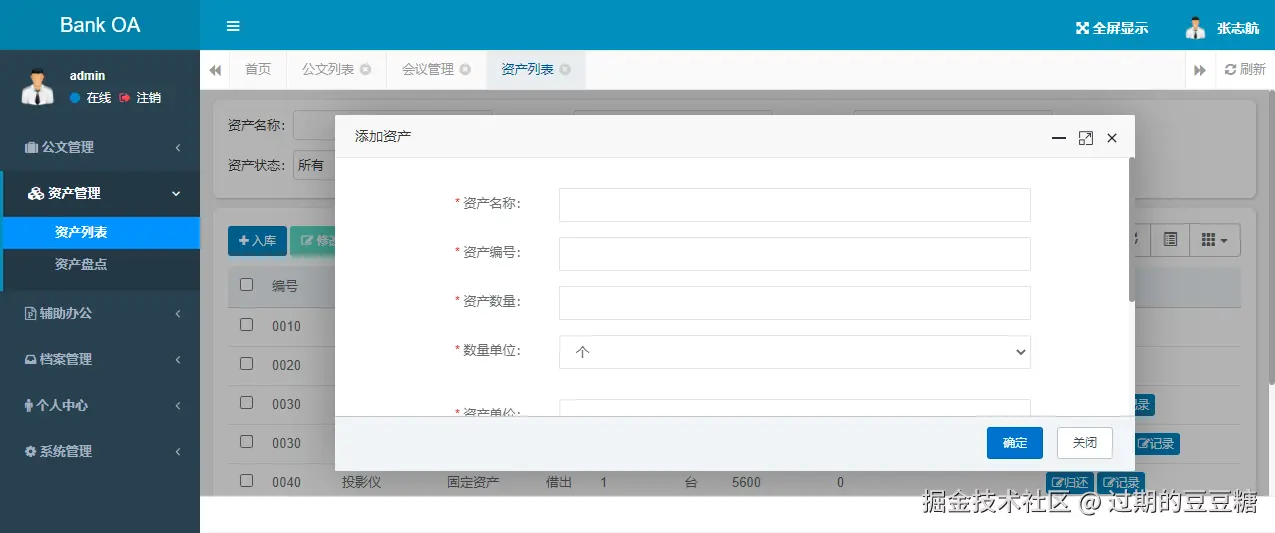Click the Bank OA logo title
Image resolution: width=1275 pixels, height=533 pixels.
coord(100,25)
